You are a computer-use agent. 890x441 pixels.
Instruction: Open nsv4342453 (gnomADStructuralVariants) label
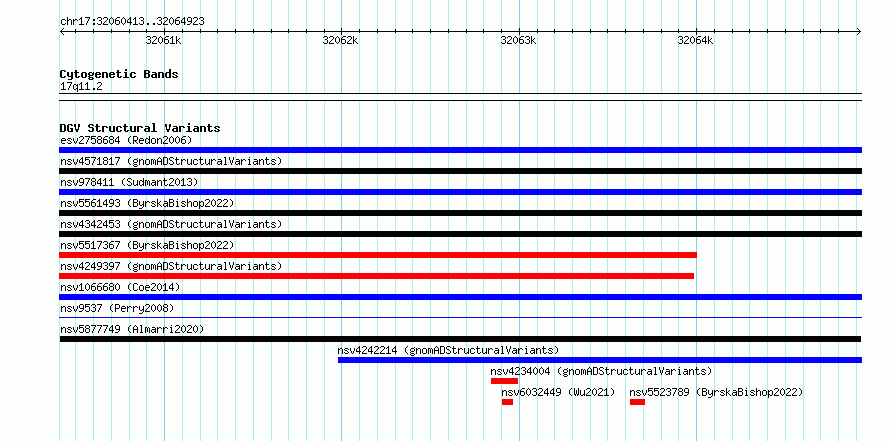[171, 224]
